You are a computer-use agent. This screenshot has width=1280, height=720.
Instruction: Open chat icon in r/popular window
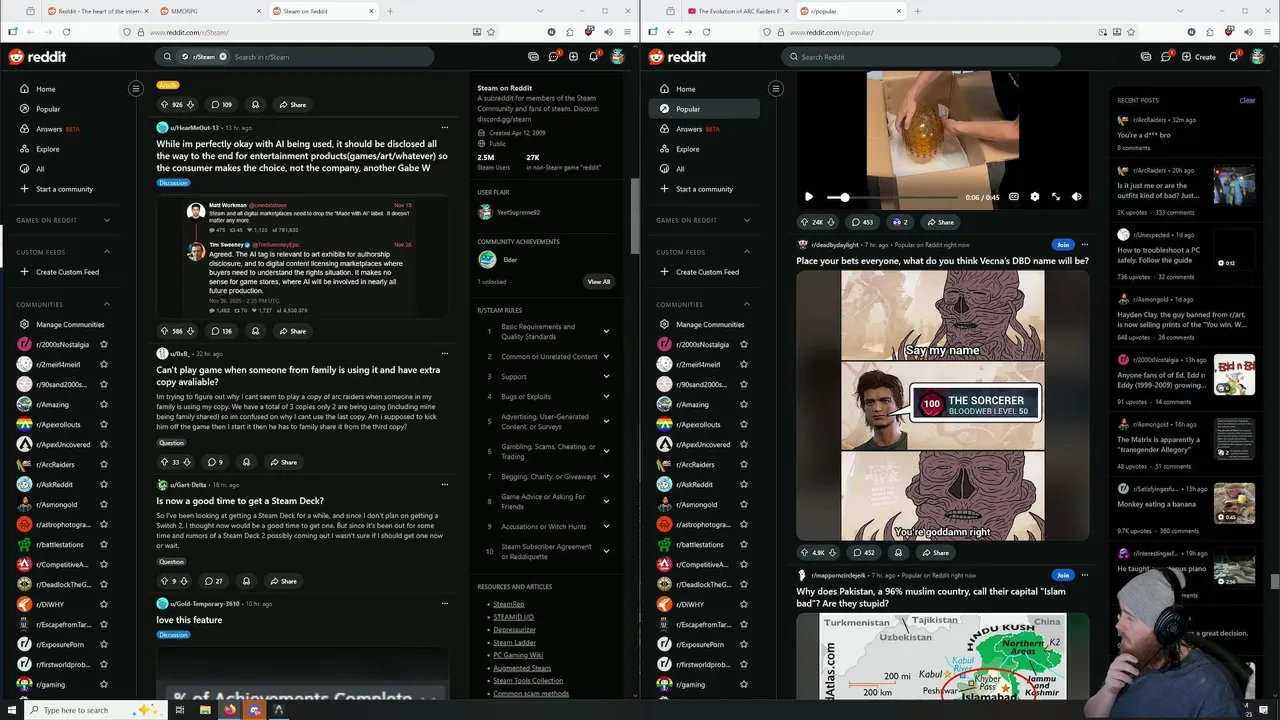[1166, 57]
